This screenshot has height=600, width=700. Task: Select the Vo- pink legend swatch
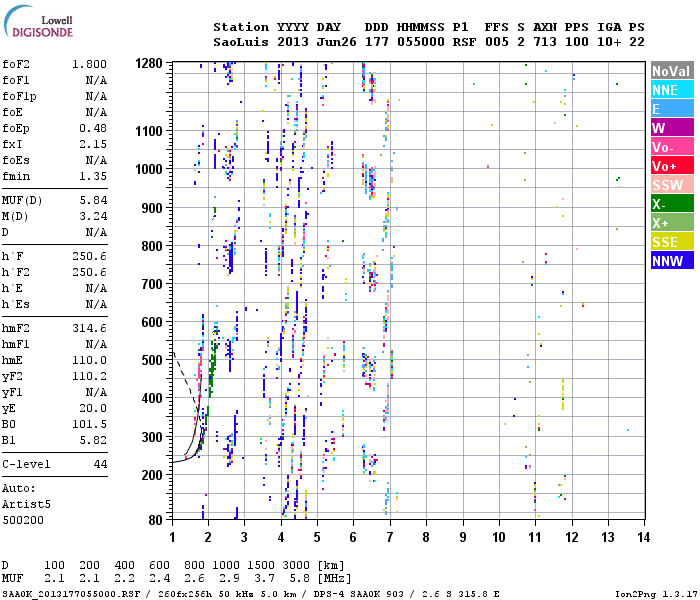pos(672,147)
